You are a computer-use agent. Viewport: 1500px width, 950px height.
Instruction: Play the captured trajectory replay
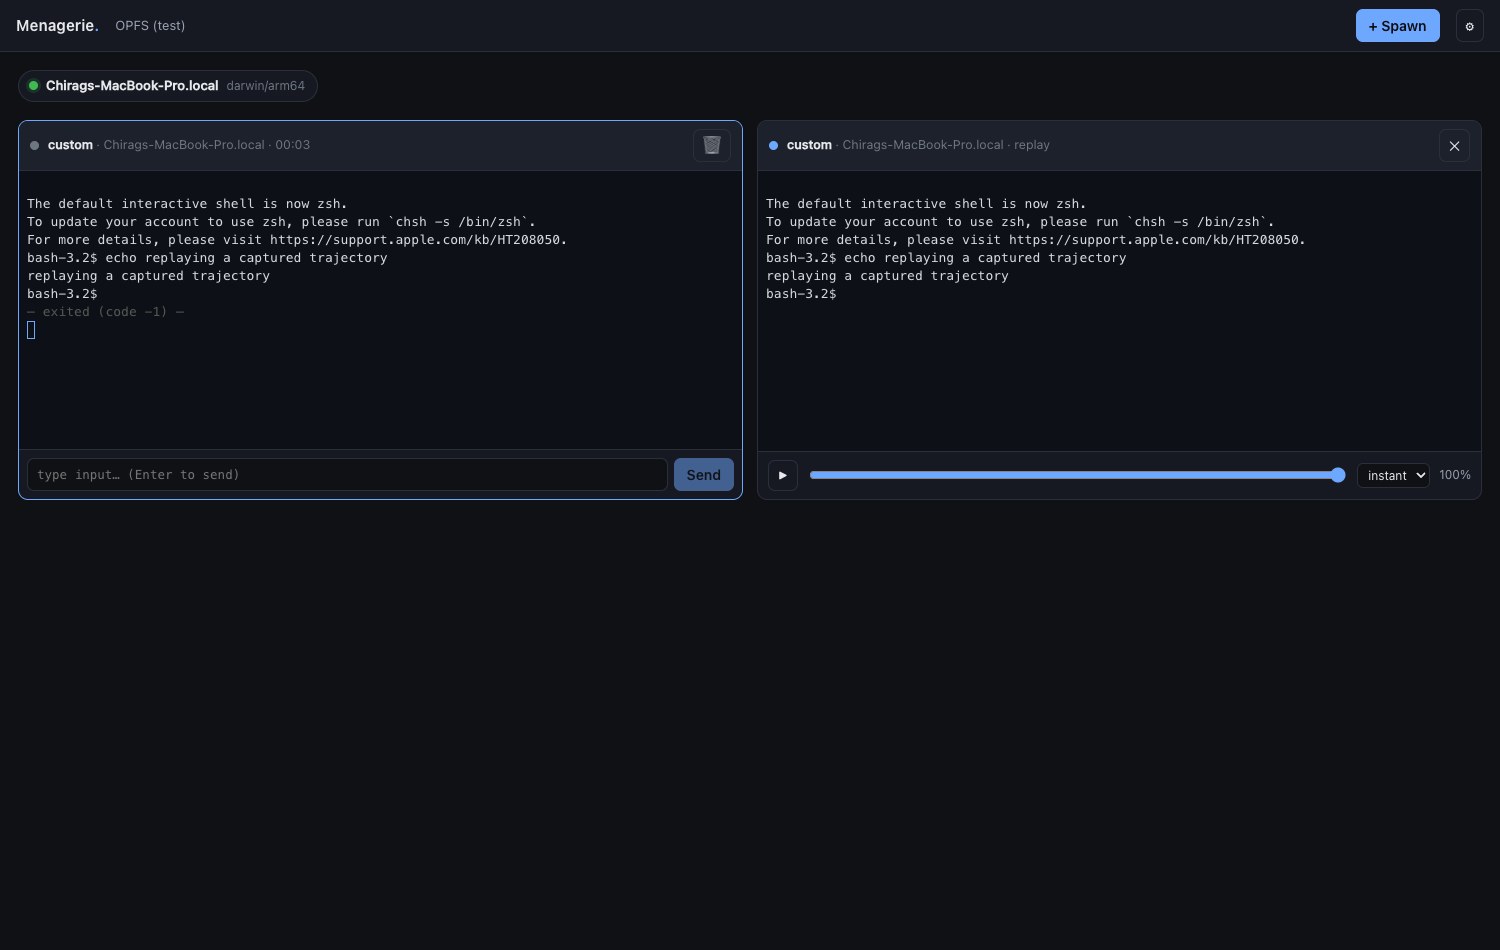coord(783,475)
